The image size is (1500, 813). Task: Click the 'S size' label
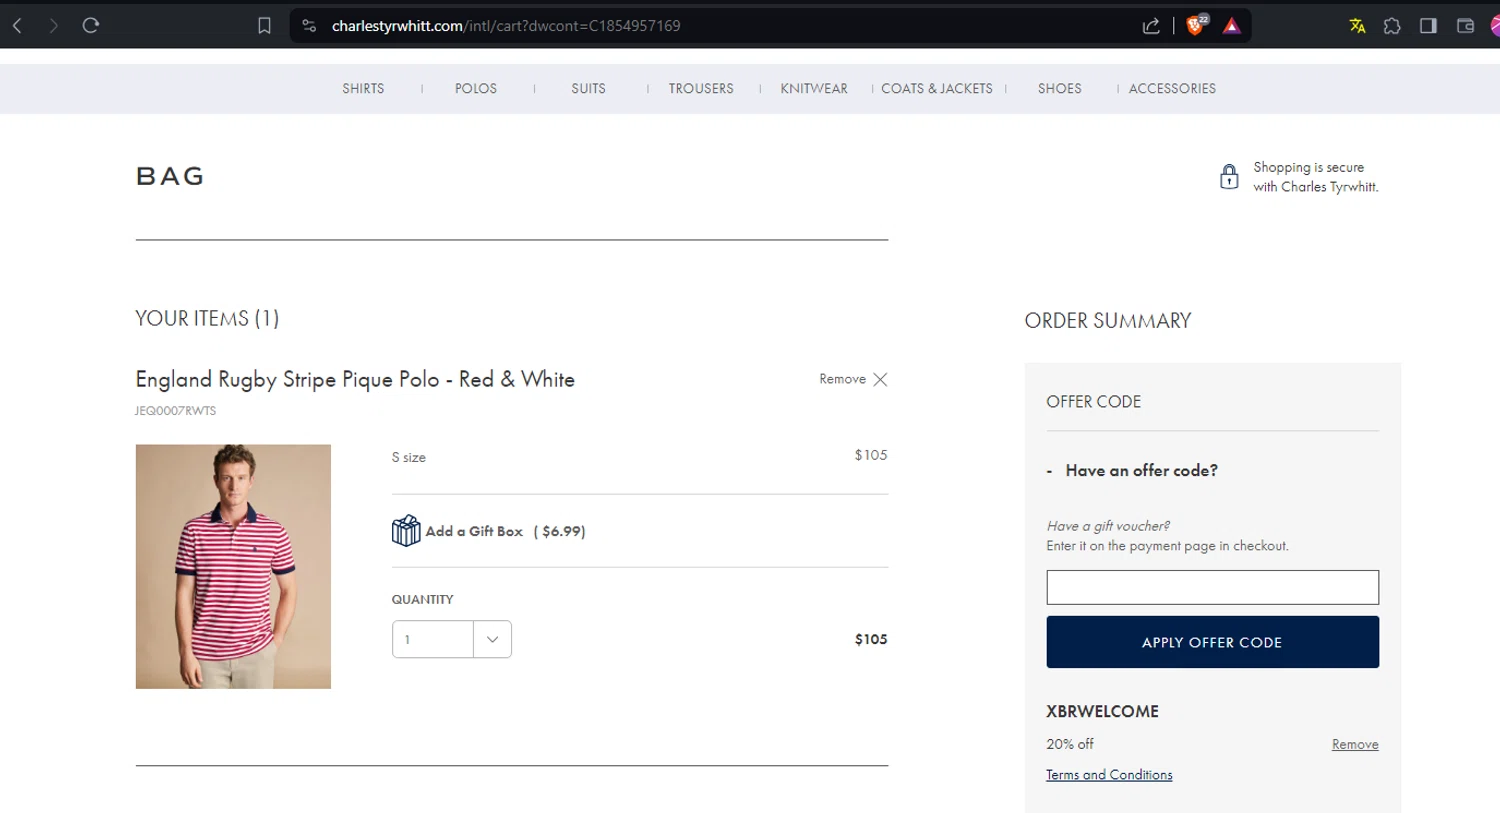(409, 457)
